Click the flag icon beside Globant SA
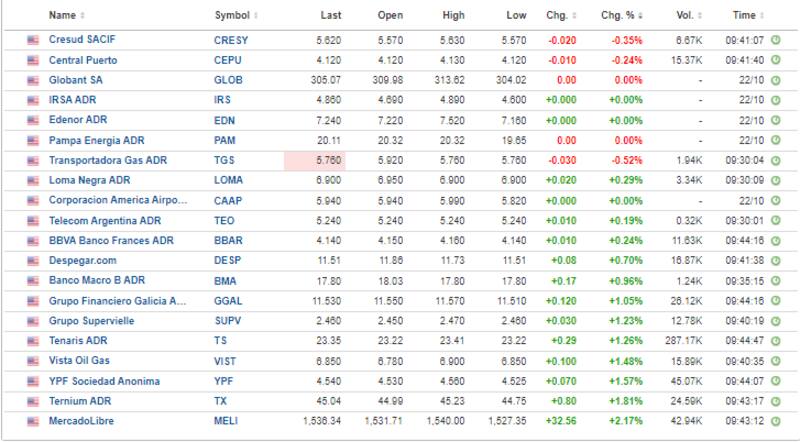The height and width of the screenshot is (442, 800). (33, 80)
